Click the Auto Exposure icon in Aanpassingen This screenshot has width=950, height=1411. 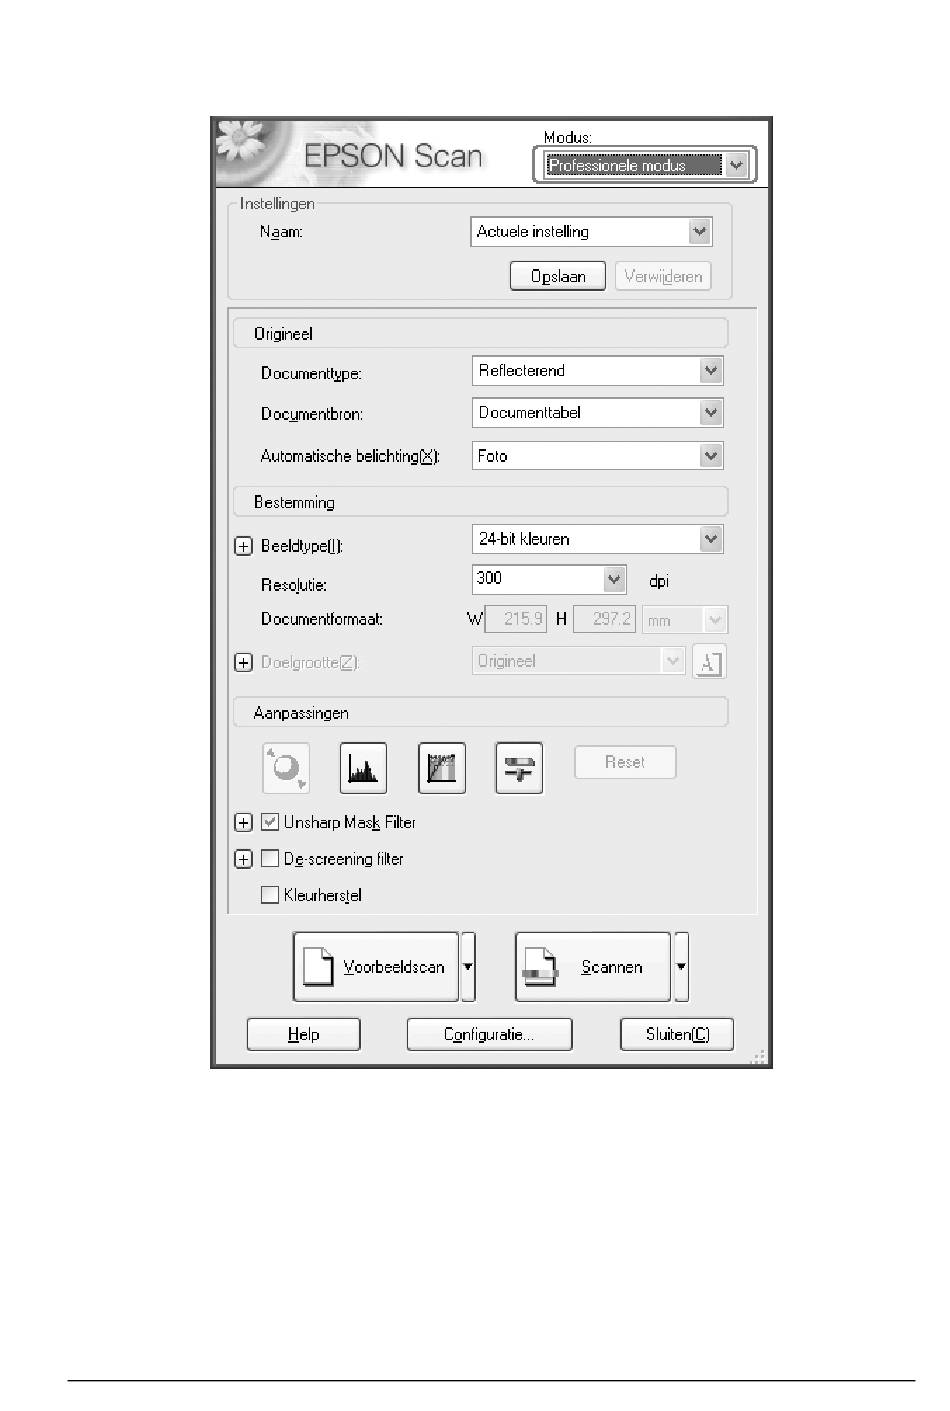point(286,768)
